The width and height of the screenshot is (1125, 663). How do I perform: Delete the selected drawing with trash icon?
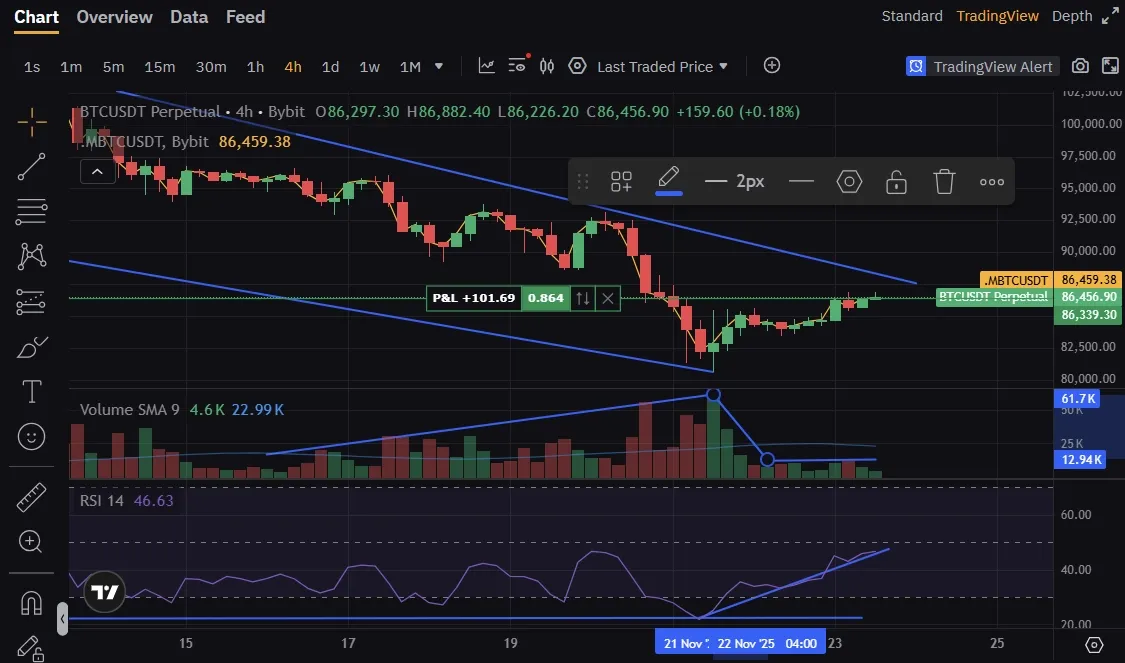[x=944, y=182]
